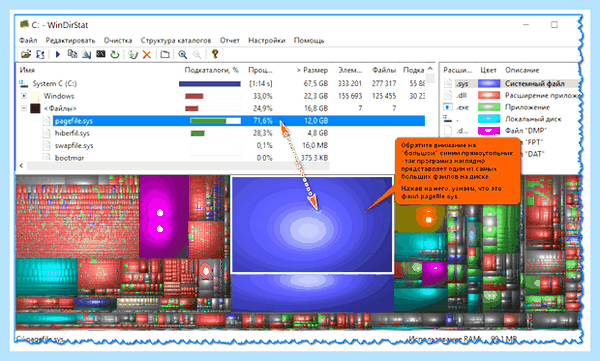Open a drive with the folder icon

[26, 54]
